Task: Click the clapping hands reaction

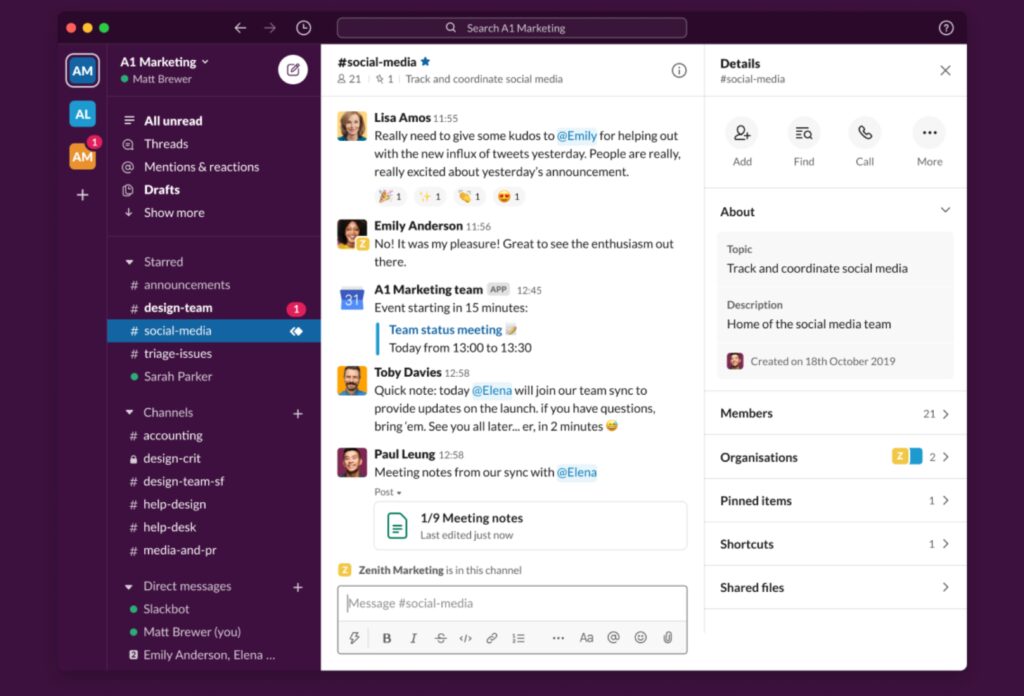Action: [470, 197]
